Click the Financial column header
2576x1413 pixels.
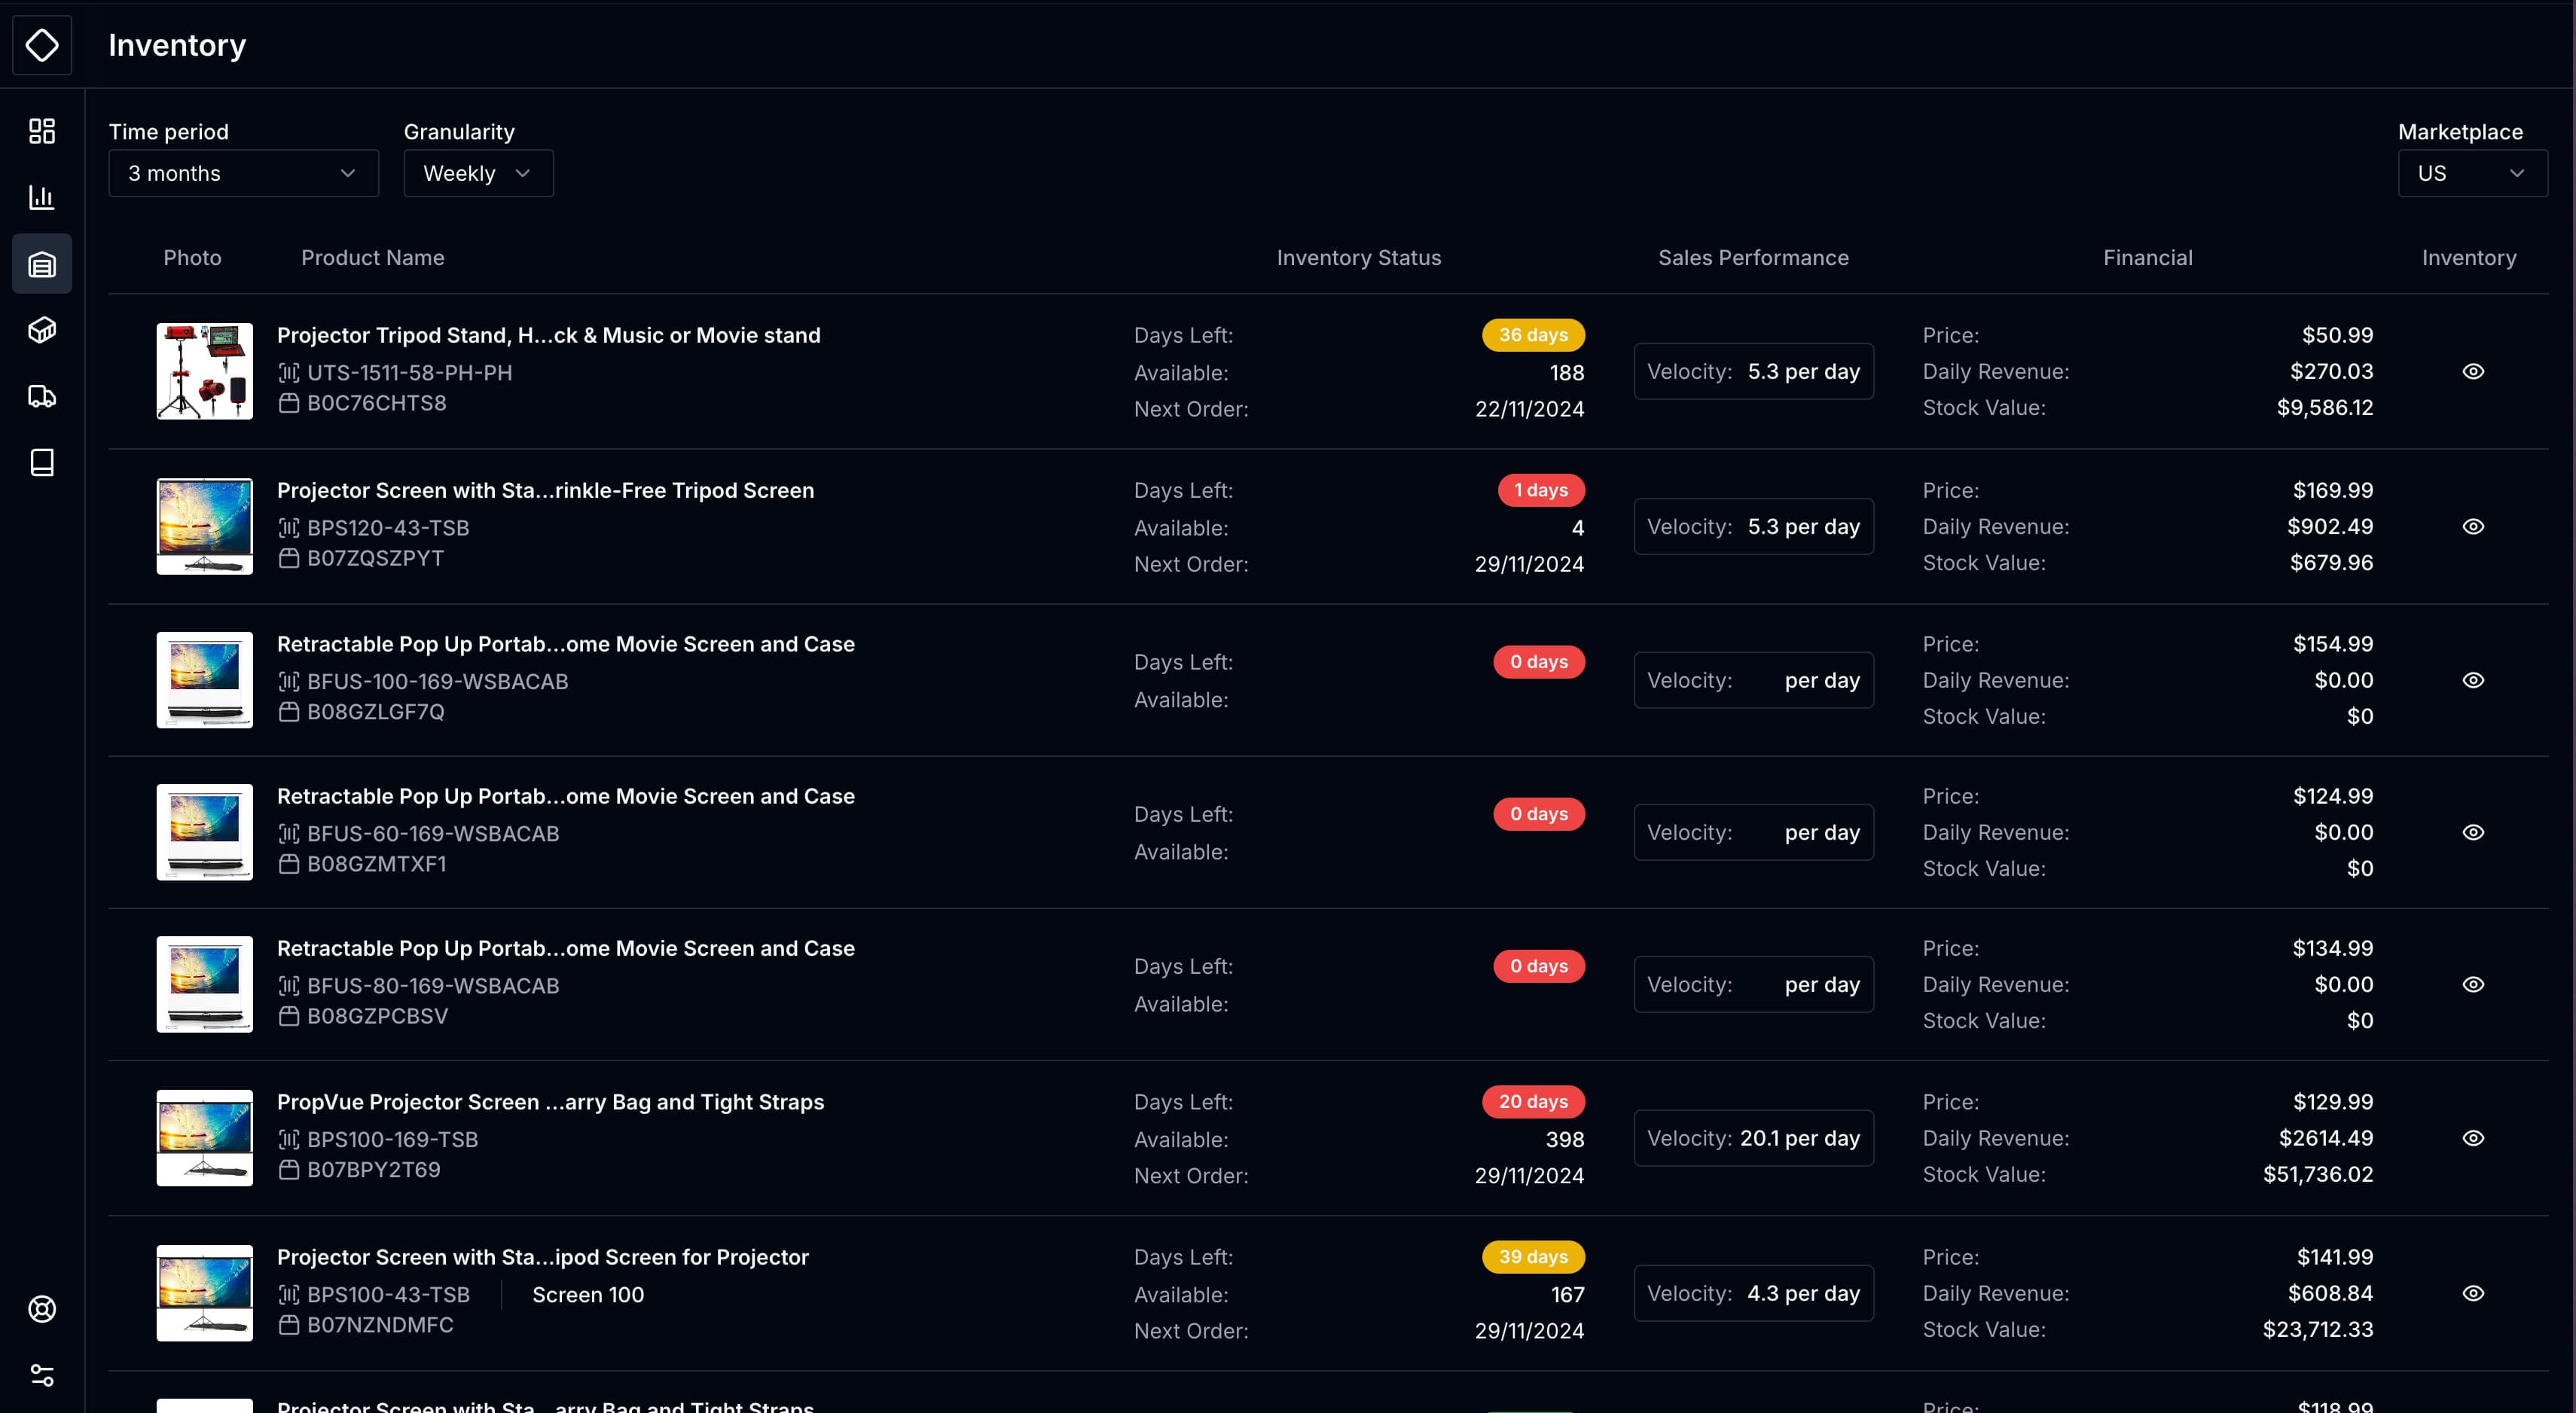click(x=2148, y=258)
